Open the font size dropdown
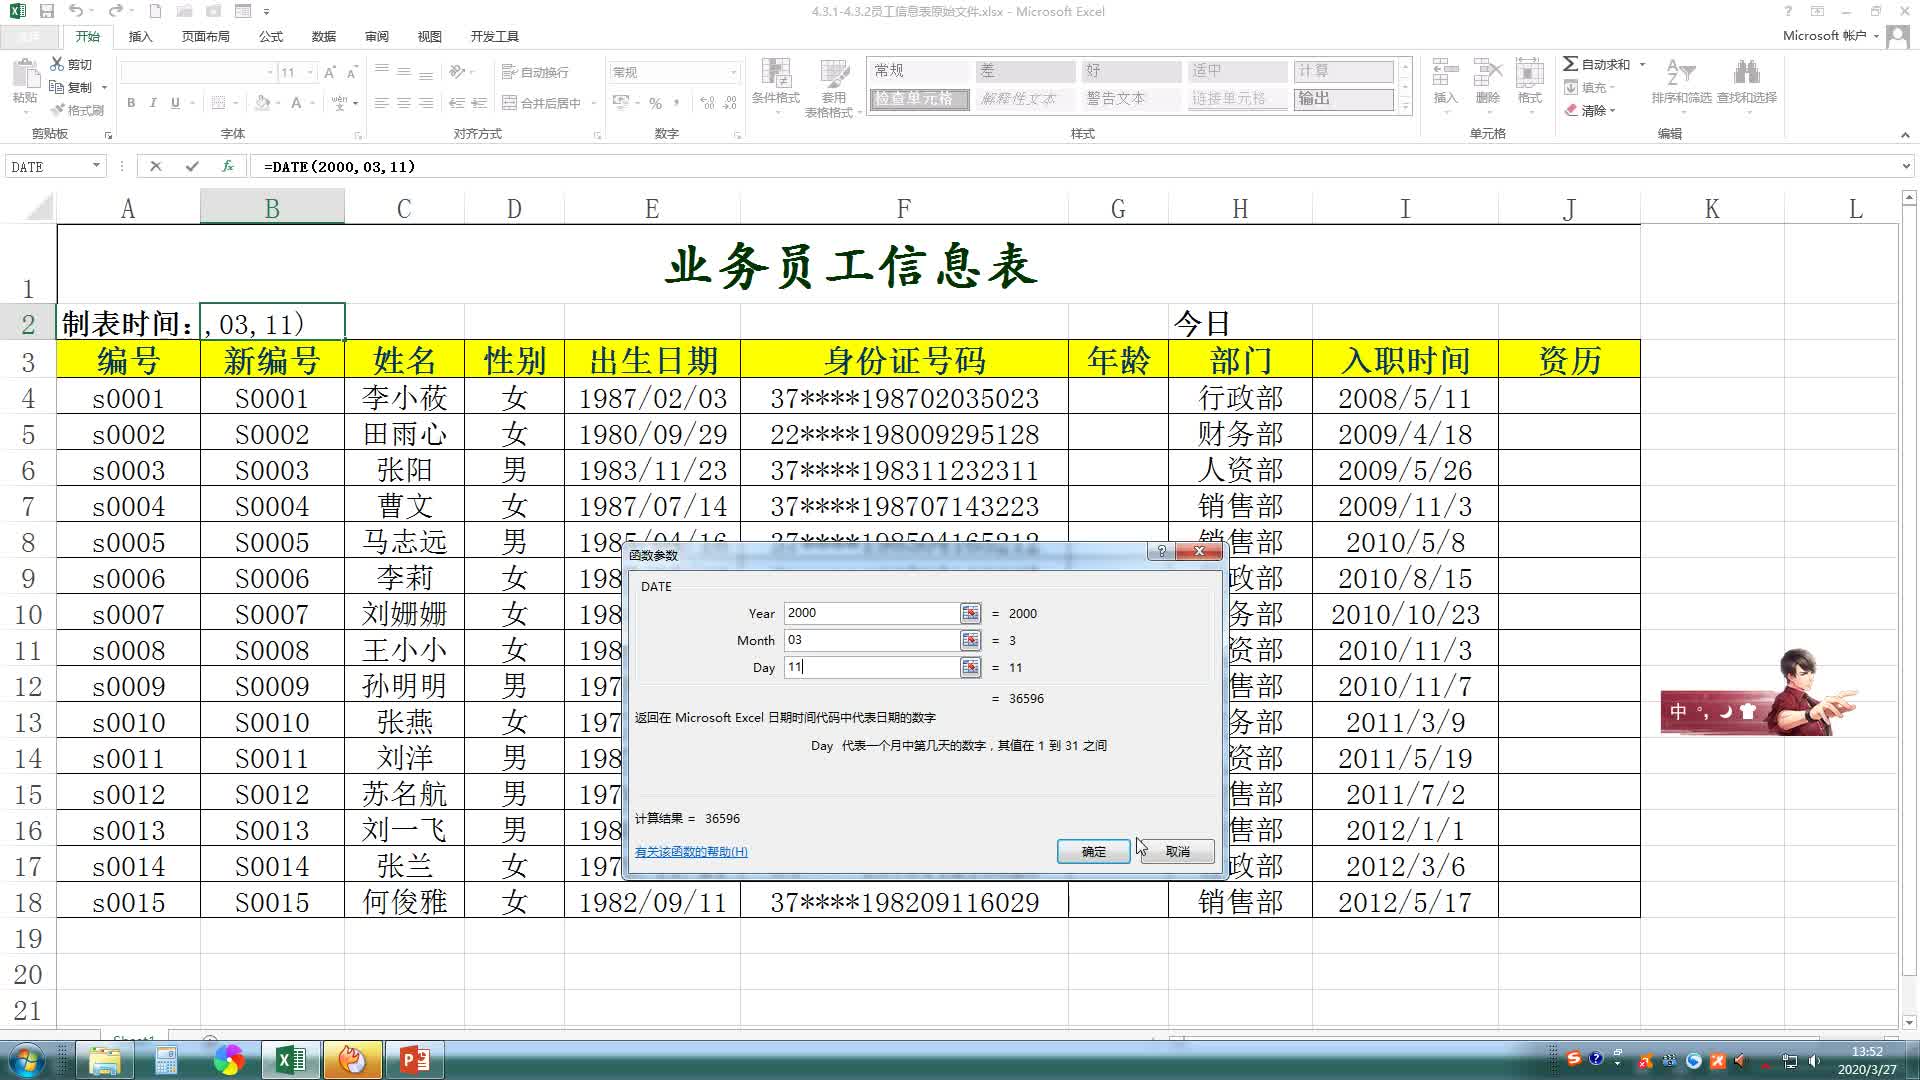Screen dimensions: 1920x1080 coord(307,71)
